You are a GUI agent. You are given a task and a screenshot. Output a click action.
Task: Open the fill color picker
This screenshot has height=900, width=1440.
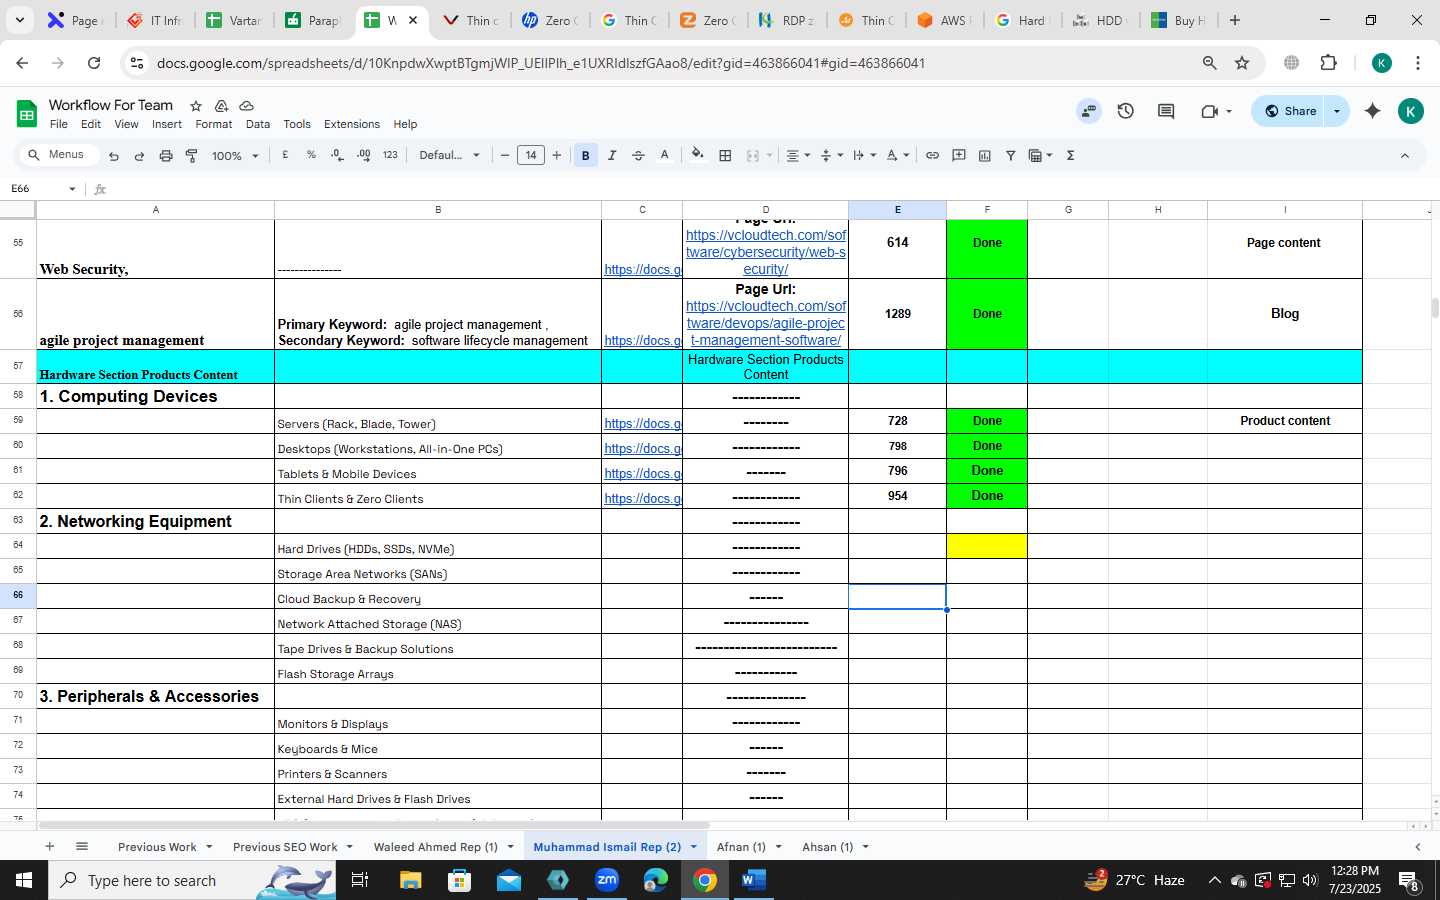(698, 155)
